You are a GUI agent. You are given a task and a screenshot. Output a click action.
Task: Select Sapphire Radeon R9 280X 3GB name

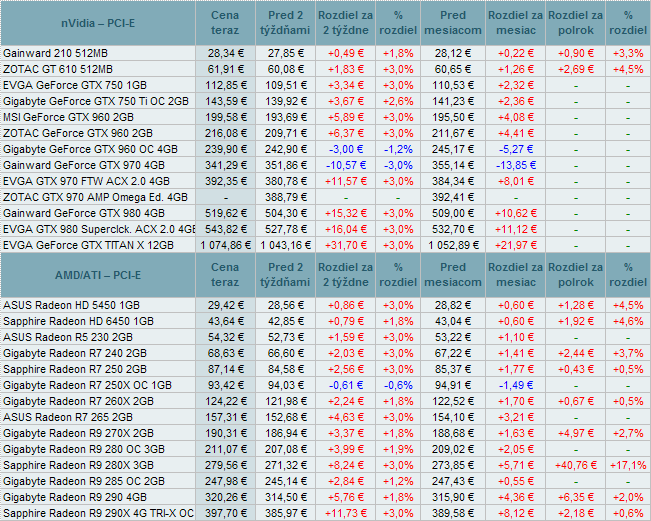[x=78, y=465]
